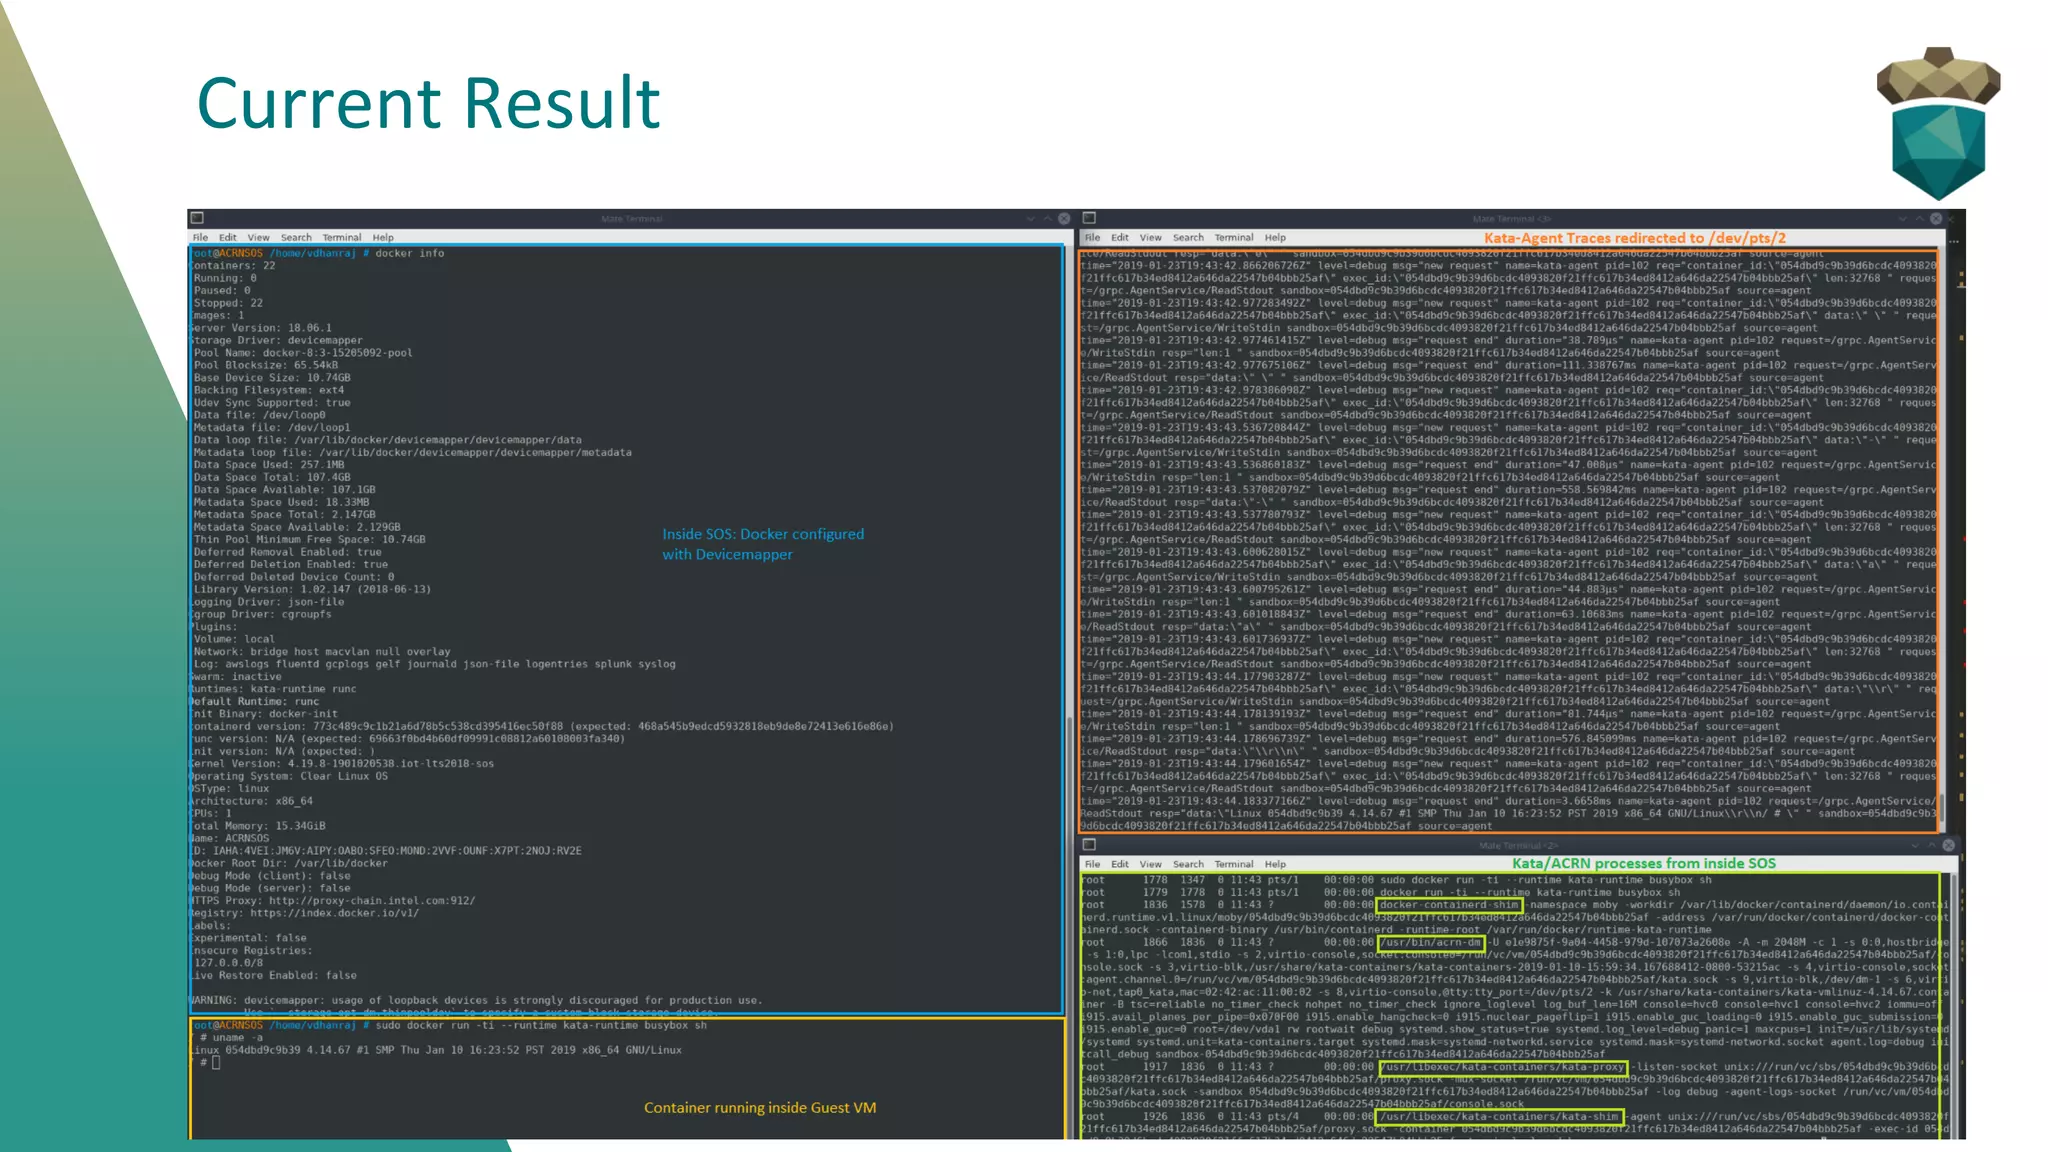Viewport: 2048px width, 1152px height.
Task: Open Terminal menu in the left terminal
Action: tap(341, 238)
